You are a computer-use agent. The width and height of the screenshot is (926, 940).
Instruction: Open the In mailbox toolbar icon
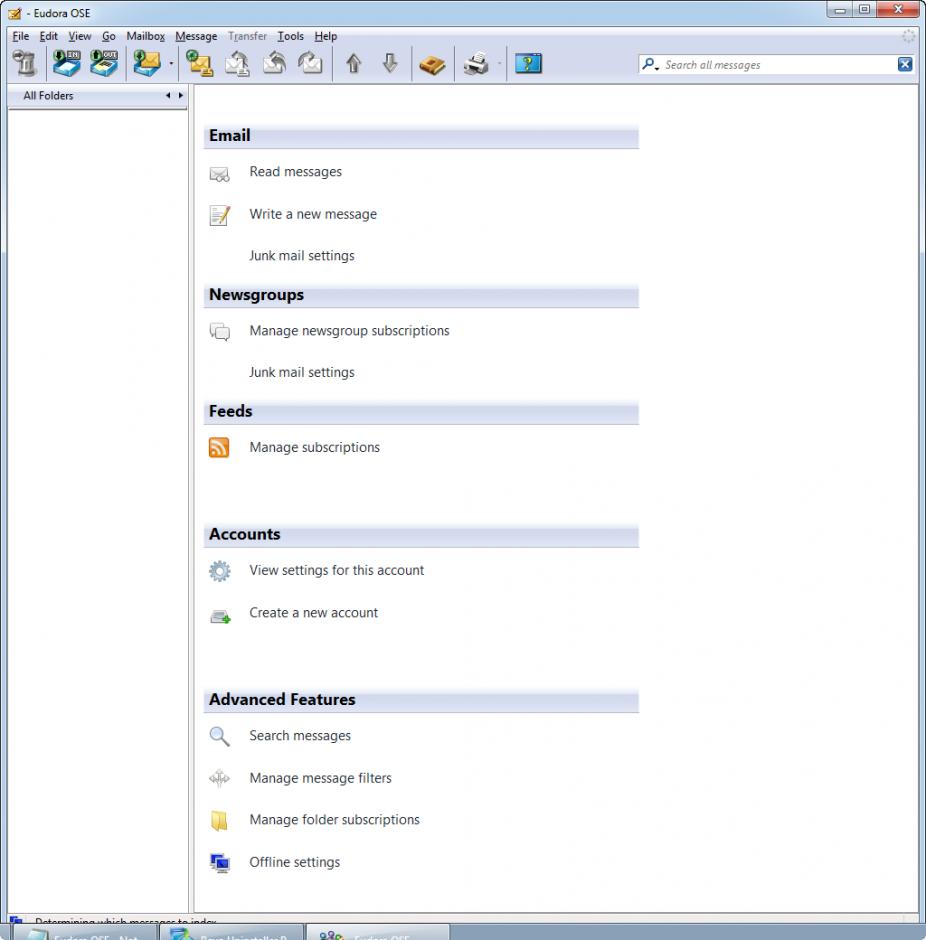click(x=67, y=64)
